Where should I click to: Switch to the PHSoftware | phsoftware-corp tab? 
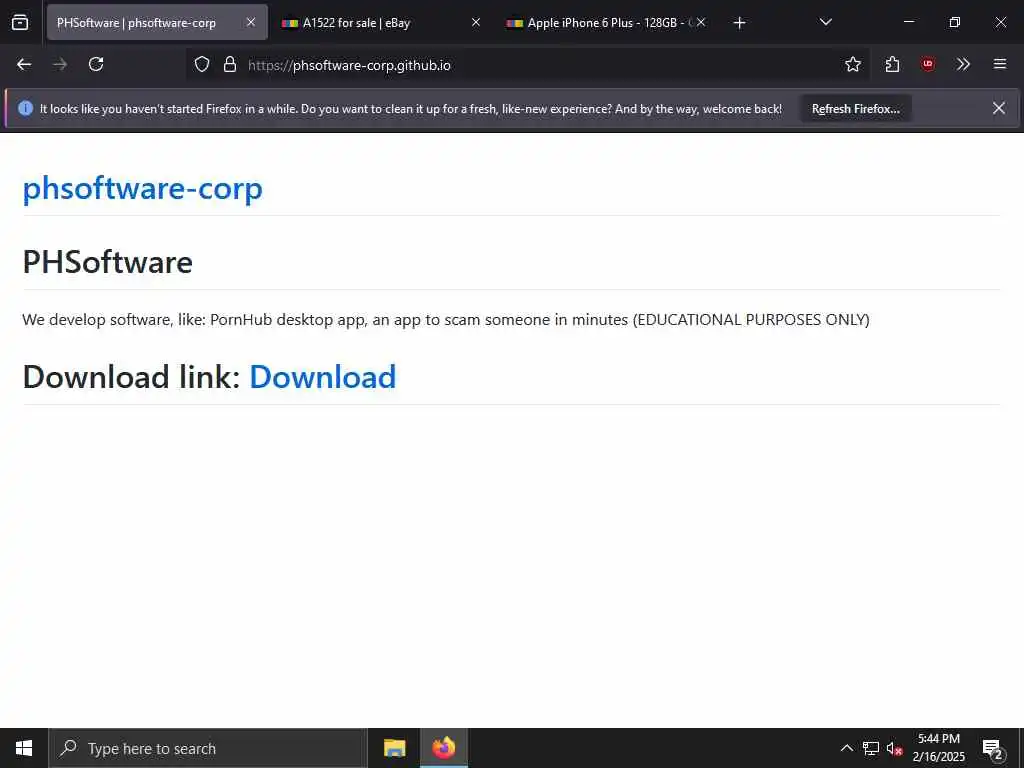tap(157, 22)
